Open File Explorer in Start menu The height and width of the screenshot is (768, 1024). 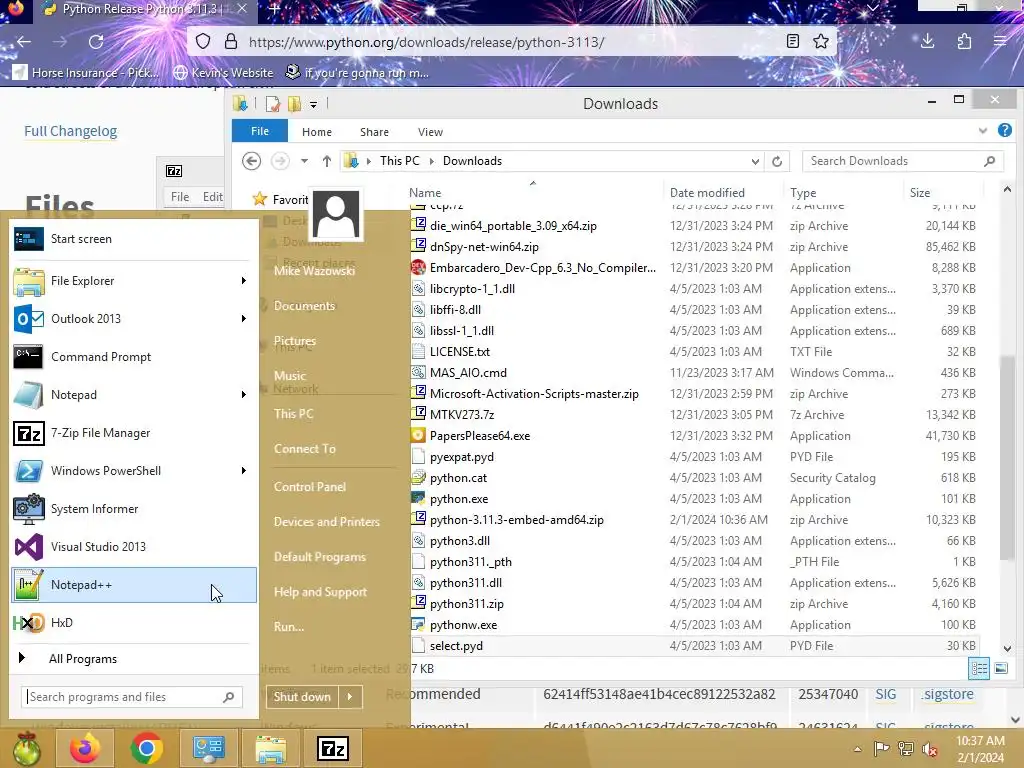pos(133,281)
